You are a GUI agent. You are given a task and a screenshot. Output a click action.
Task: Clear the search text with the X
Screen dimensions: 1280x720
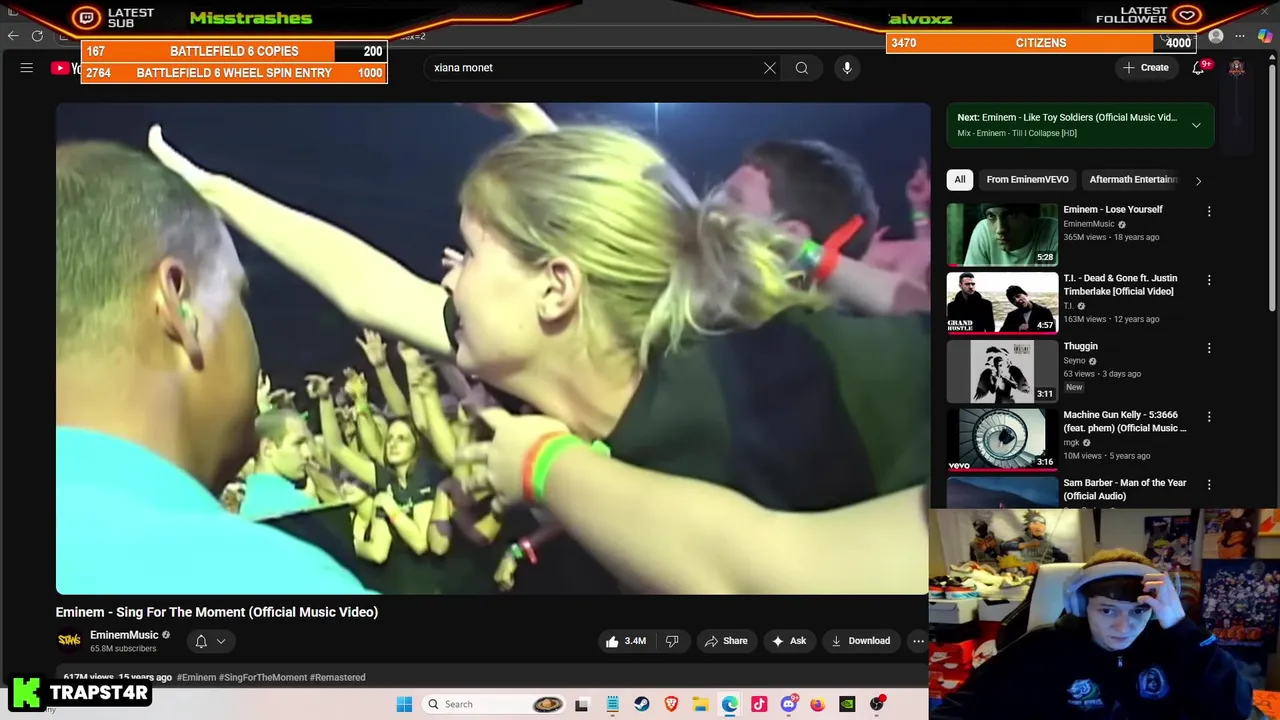coord(770,68)
